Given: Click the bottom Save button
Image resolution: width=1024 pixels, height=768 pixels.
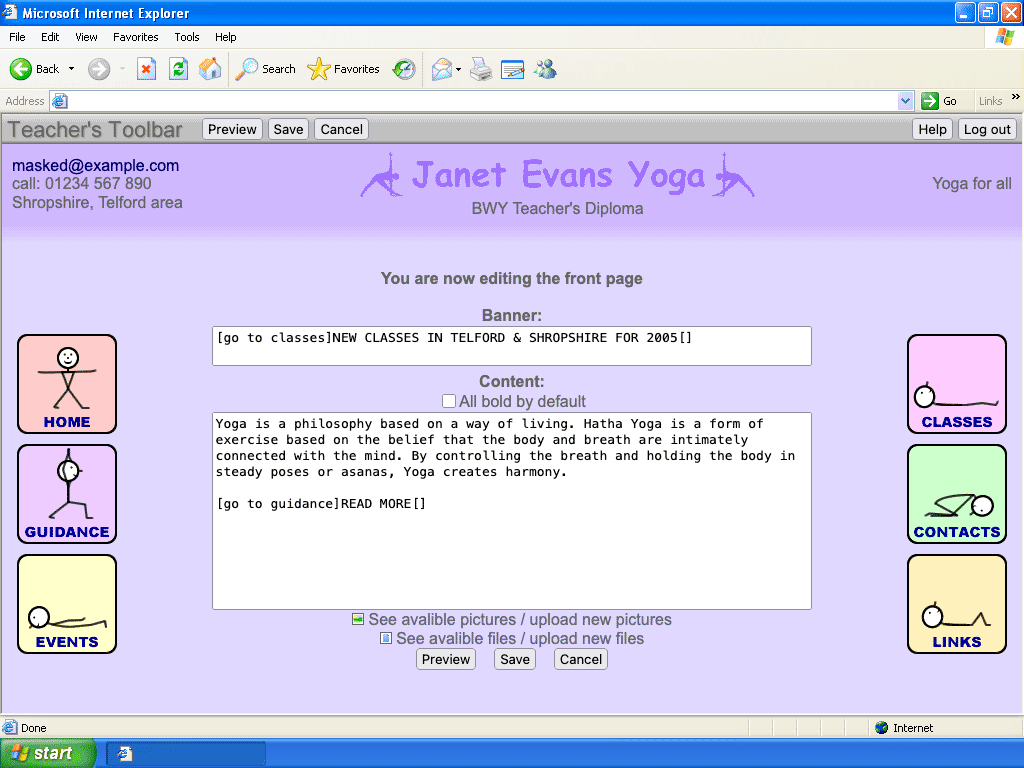Looking at the screenshot, I should (515, 660).
